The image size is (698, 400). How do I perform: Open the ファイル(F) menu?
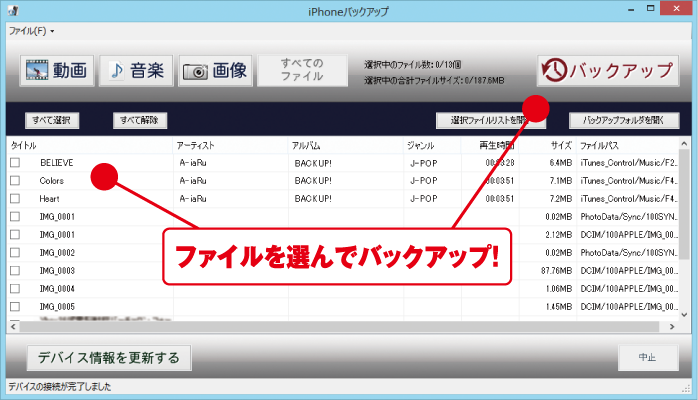click(x=31, y=31)
